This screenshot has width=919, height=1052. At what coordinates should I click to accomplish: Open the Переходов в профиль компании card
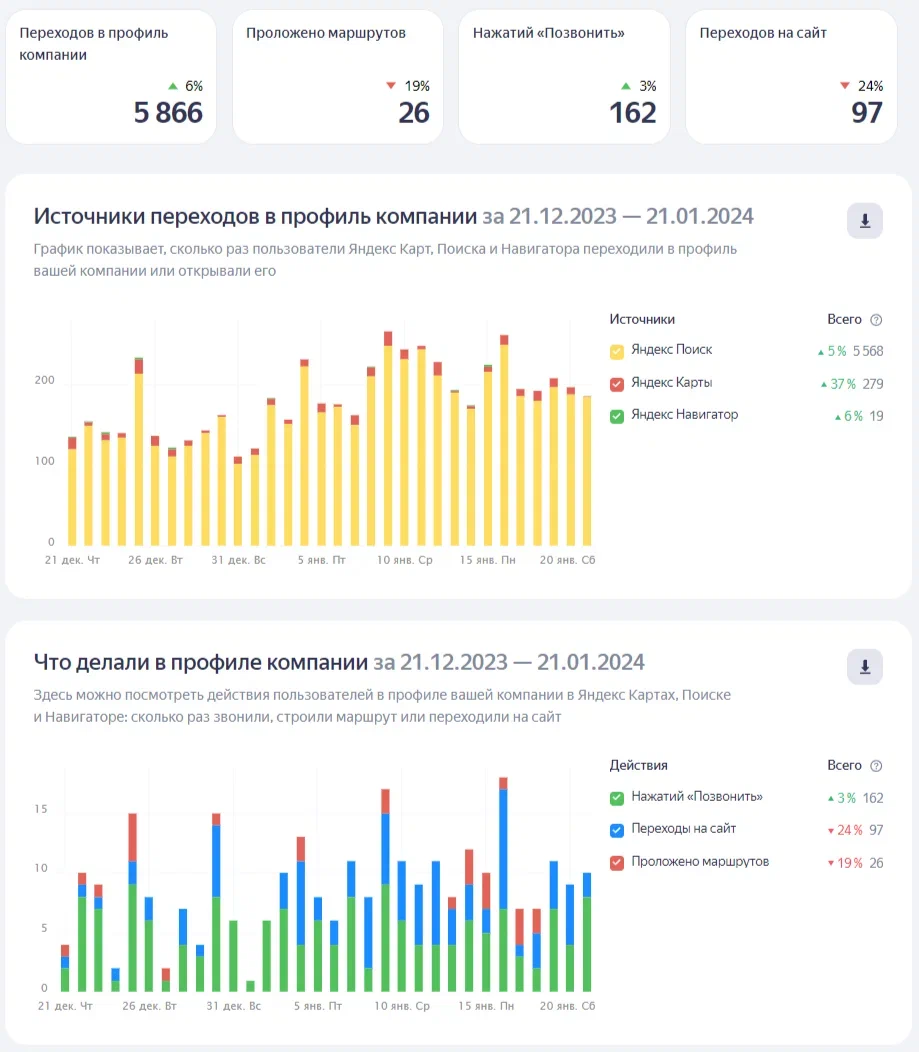(x=110, y=77)
